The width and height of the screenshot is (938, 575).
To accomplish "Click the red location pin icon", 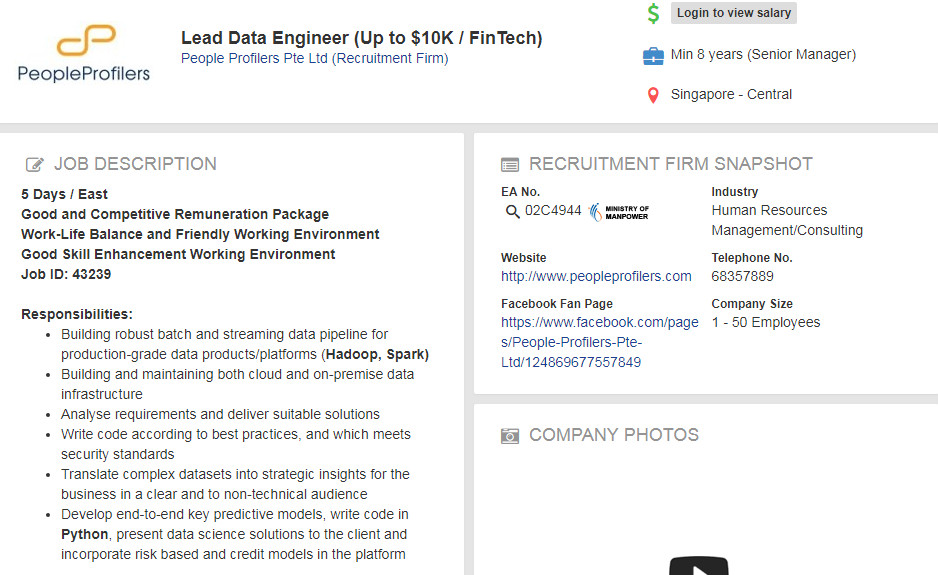I will (653, 95).
